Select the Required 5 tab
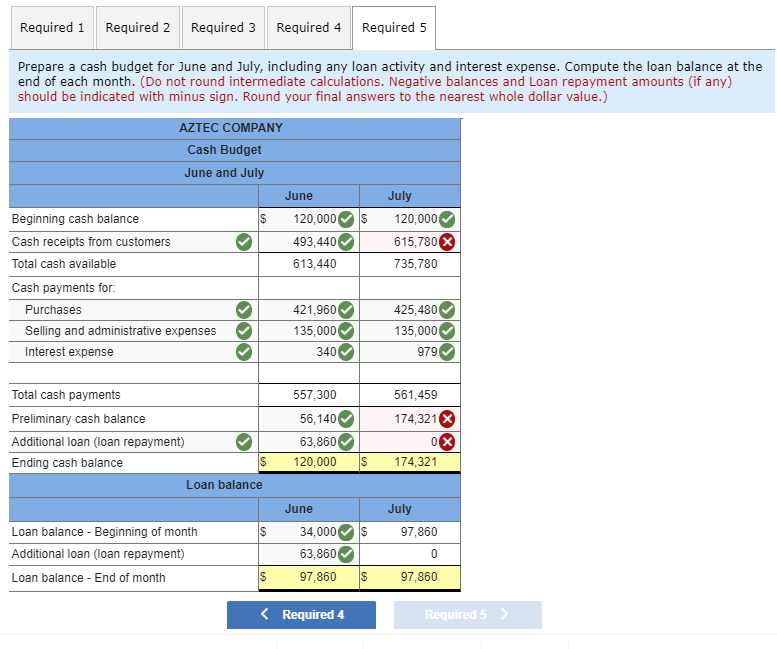 394,28
